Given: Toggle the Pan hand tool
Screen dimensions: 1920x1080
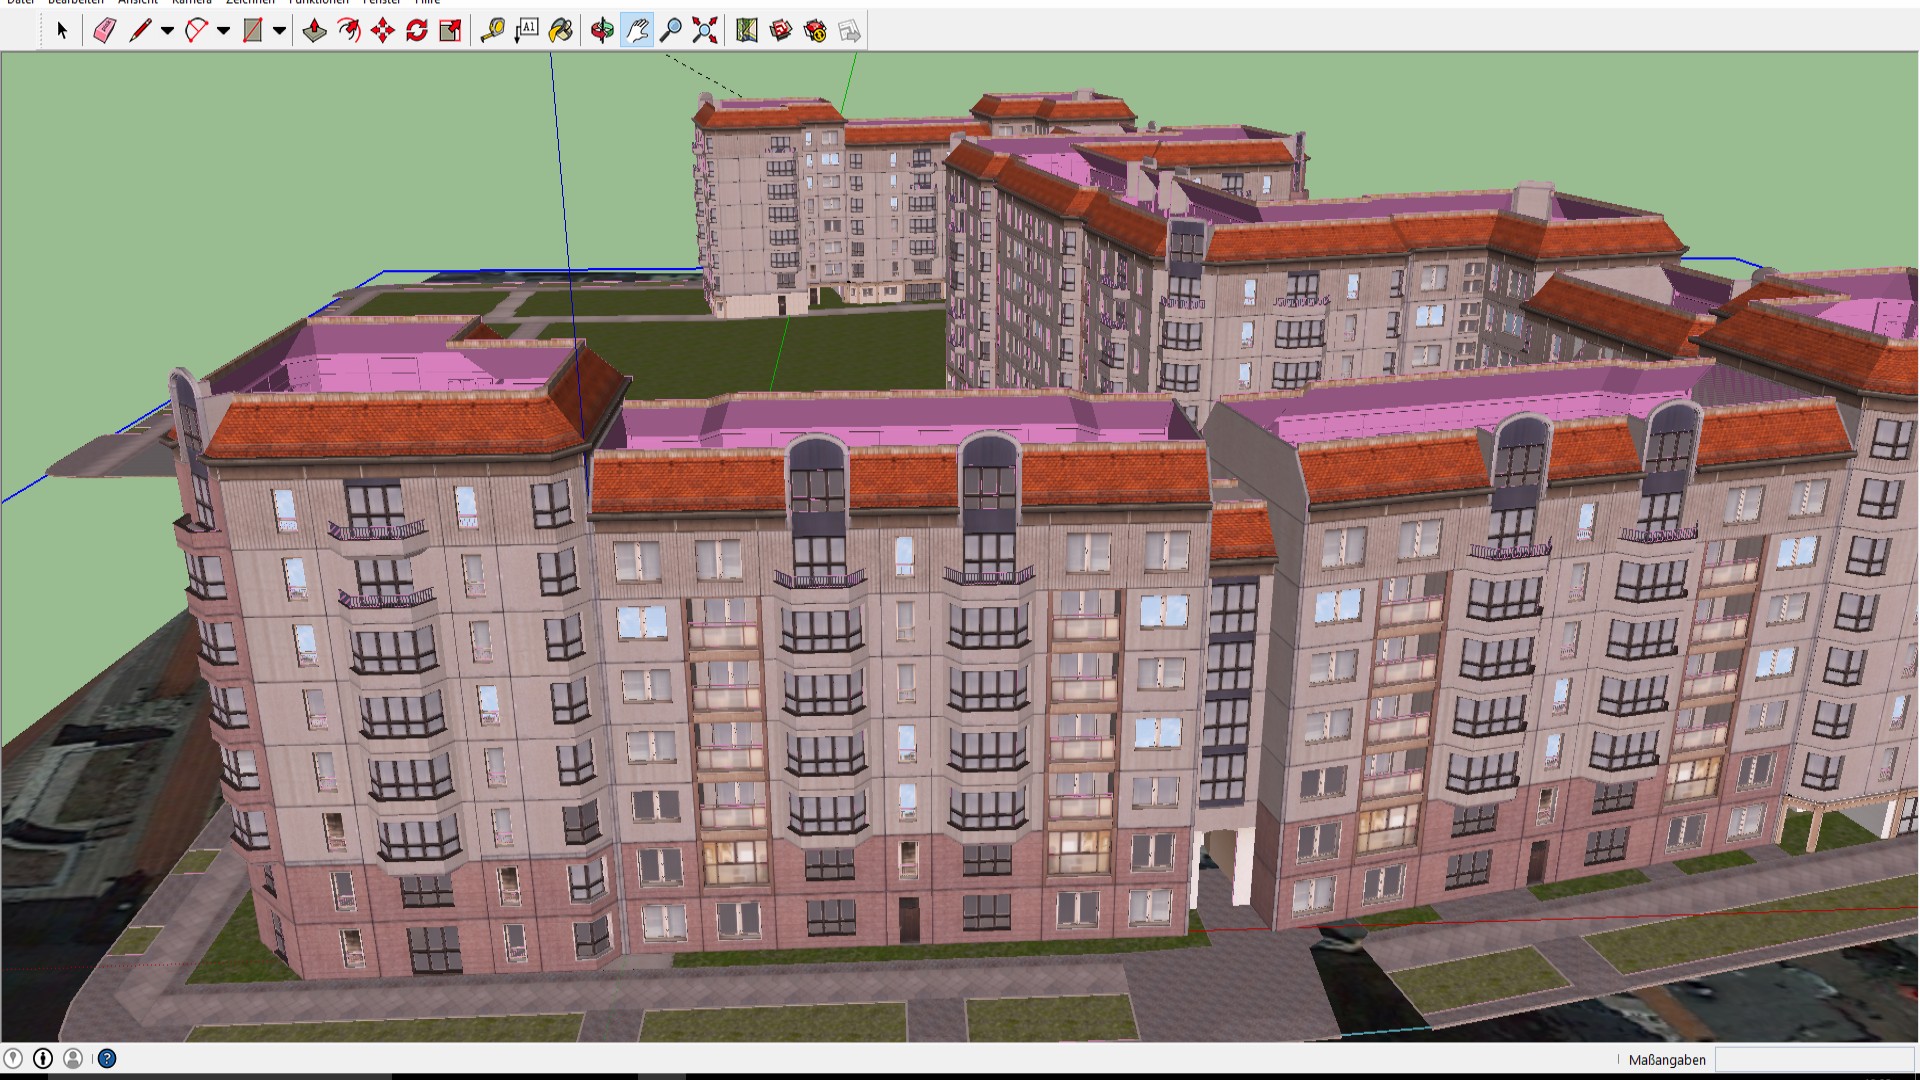Looking at the screenshot, I should [x=637, y=31].
